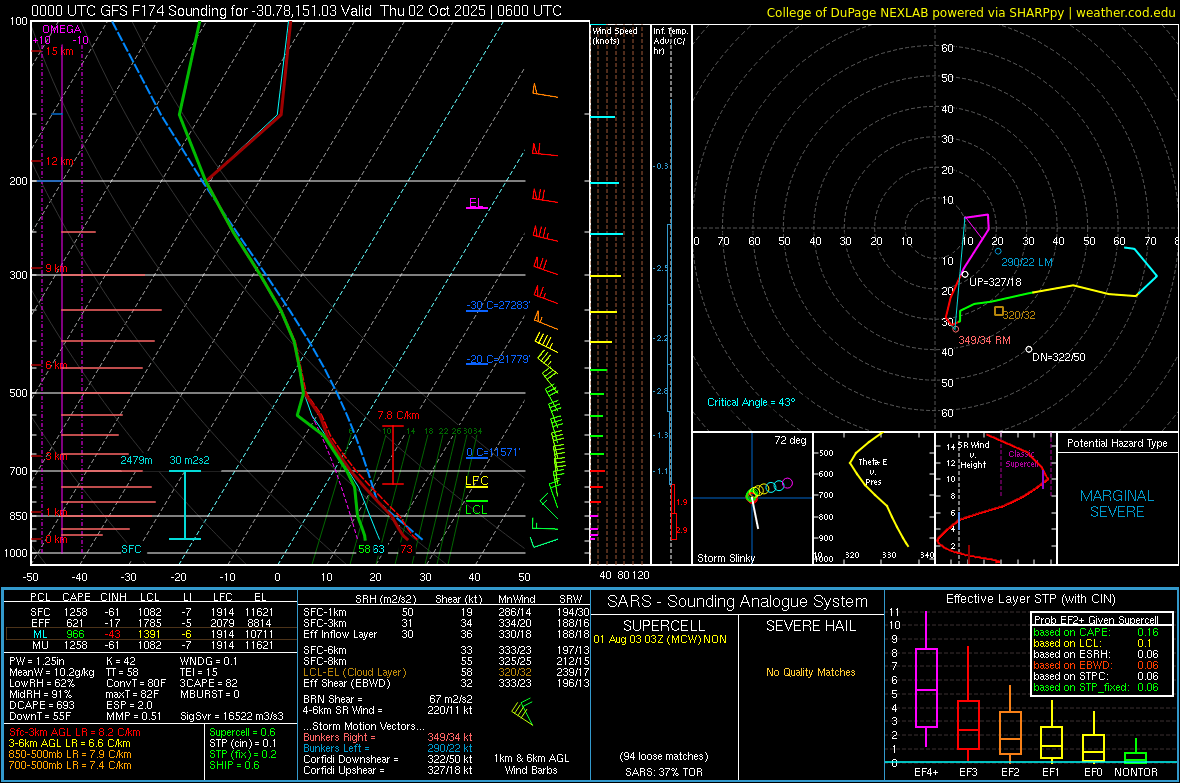Screen dimensions: 1180x783
Task: Click the 'No Quality Matches' hail text
Action: click(x=810, y=672)
